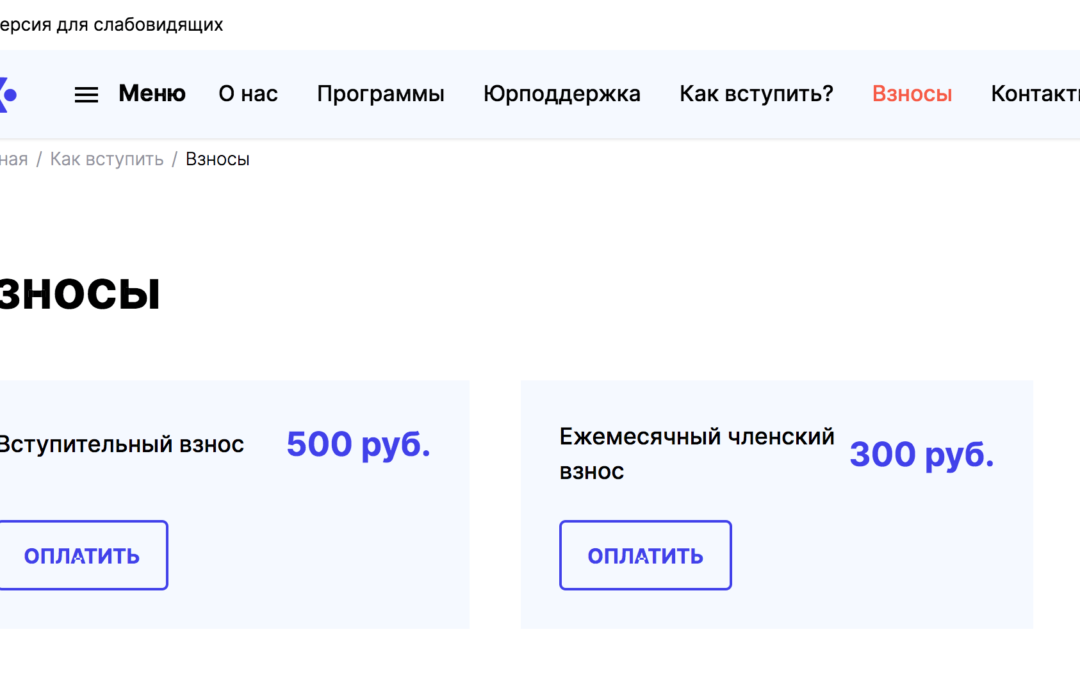Select the Ежемесячный членский взнос label

coord(696,454)
